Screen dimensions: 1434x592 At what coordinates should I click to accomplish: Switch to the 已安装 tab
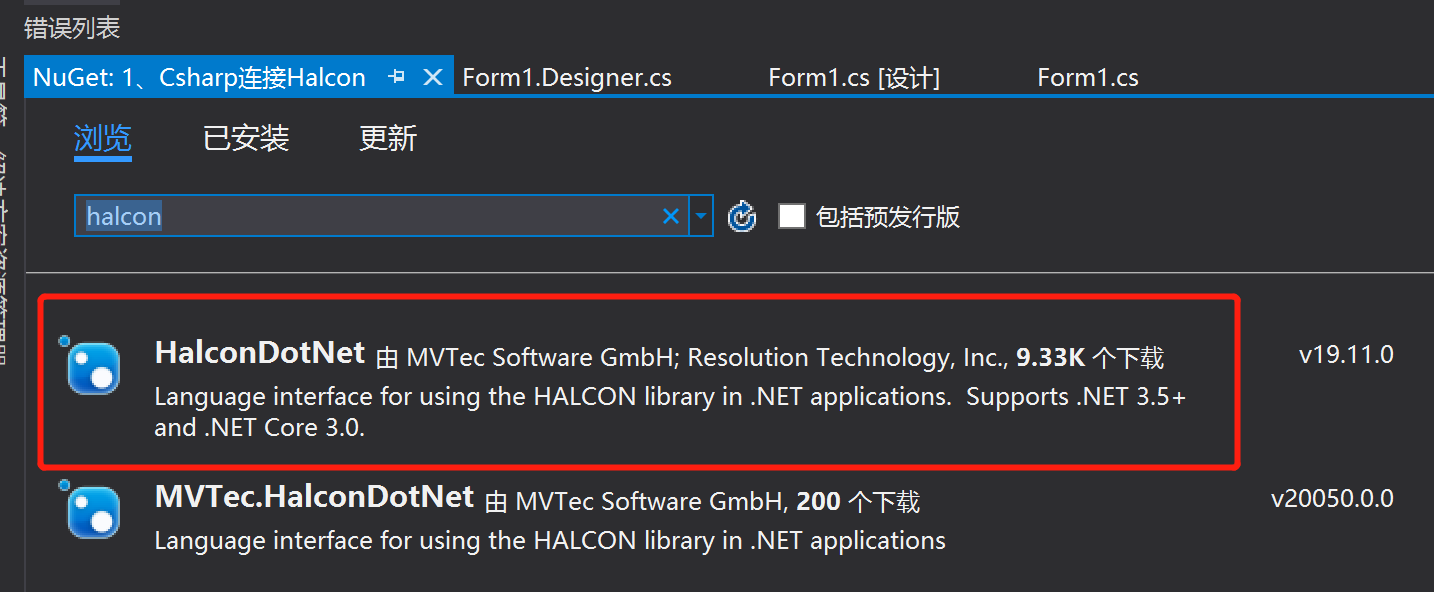point(245,138)
